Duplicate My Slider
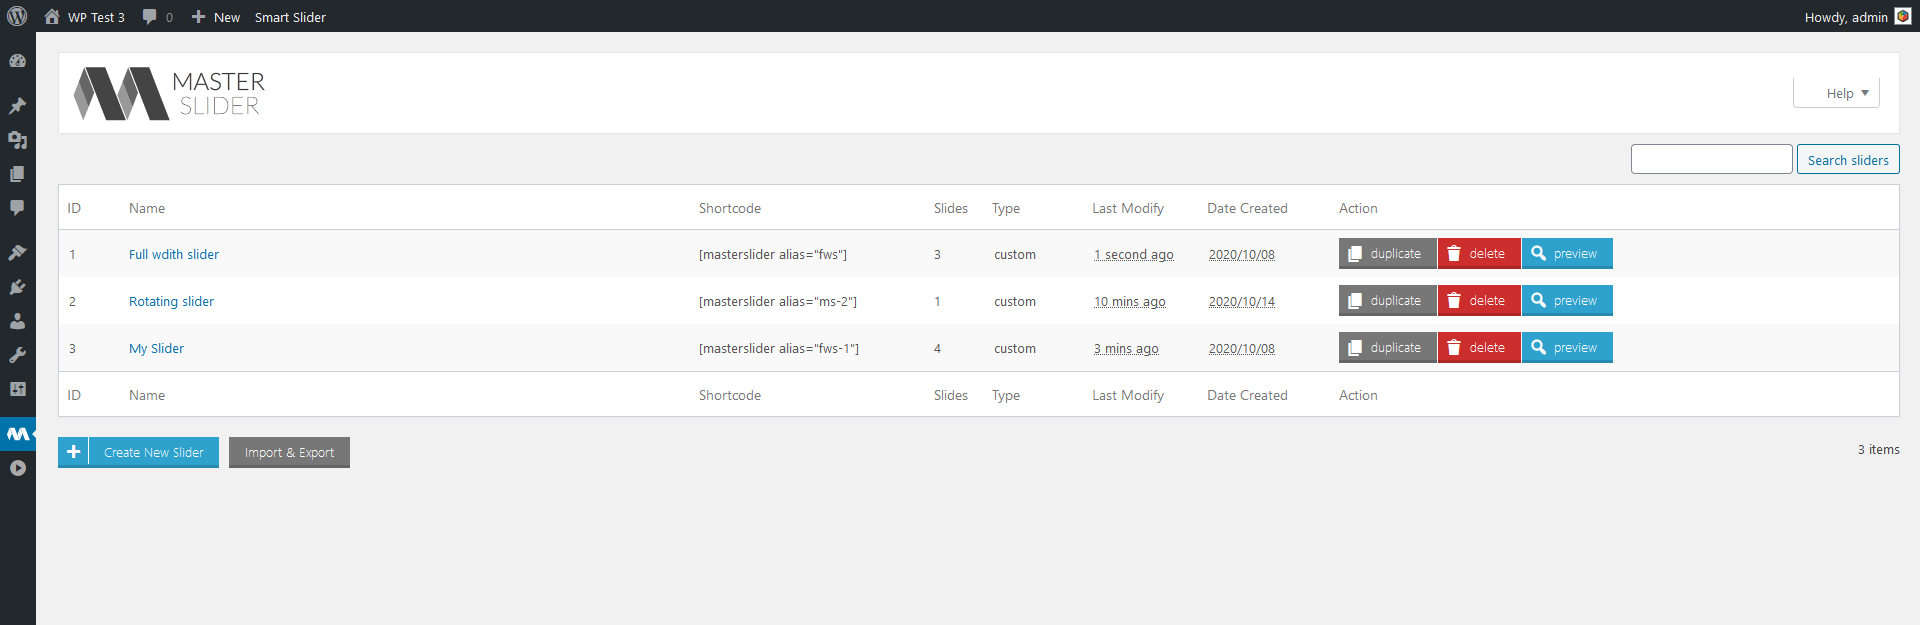This screenshot has height=625, width=1920. tap(1387, 348)
